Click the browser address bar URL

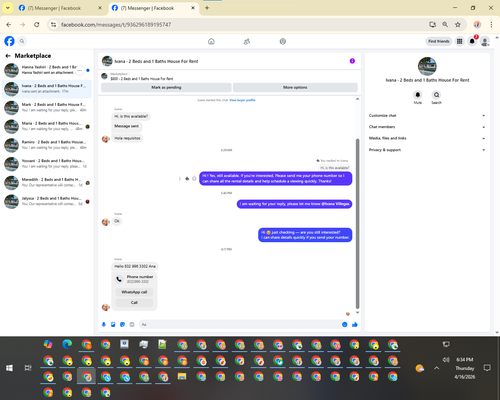pyautogui.click(x=116, y=24)
